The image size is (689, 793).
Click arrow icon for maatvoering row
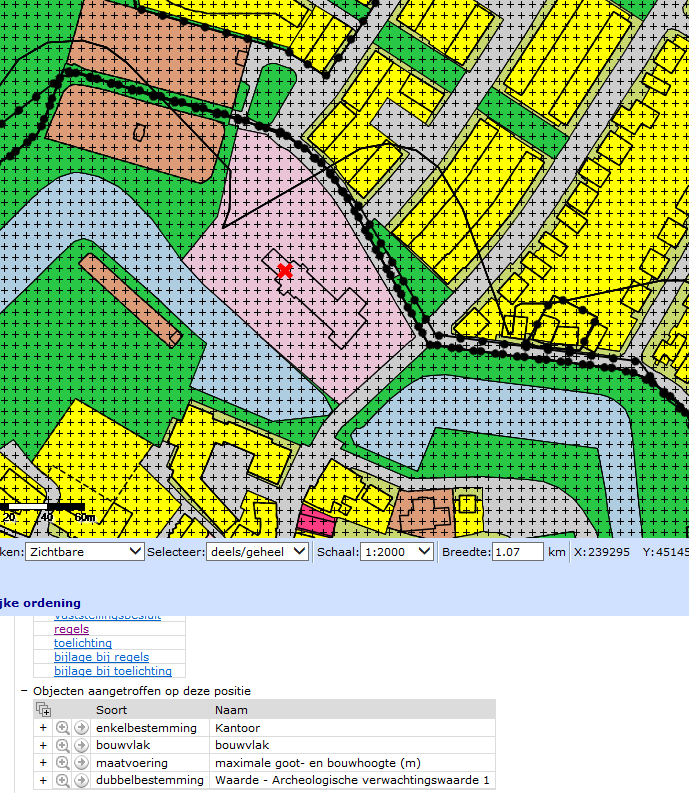[x=81, y=763]
